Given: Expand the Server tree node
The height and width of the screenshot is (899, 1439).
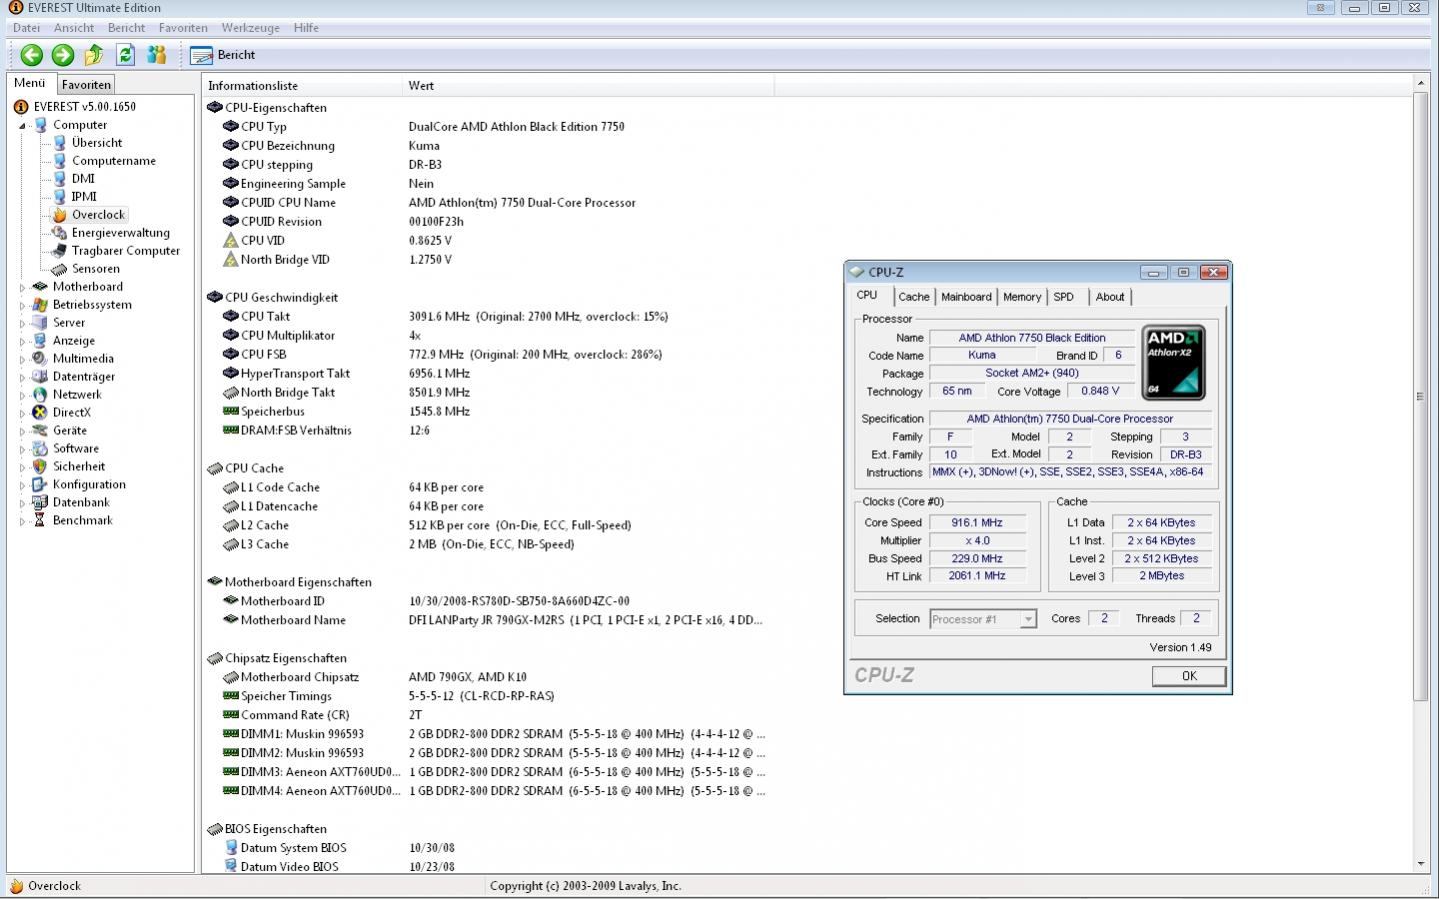Looking at the screenshot, I should click(x=22, y=323).
